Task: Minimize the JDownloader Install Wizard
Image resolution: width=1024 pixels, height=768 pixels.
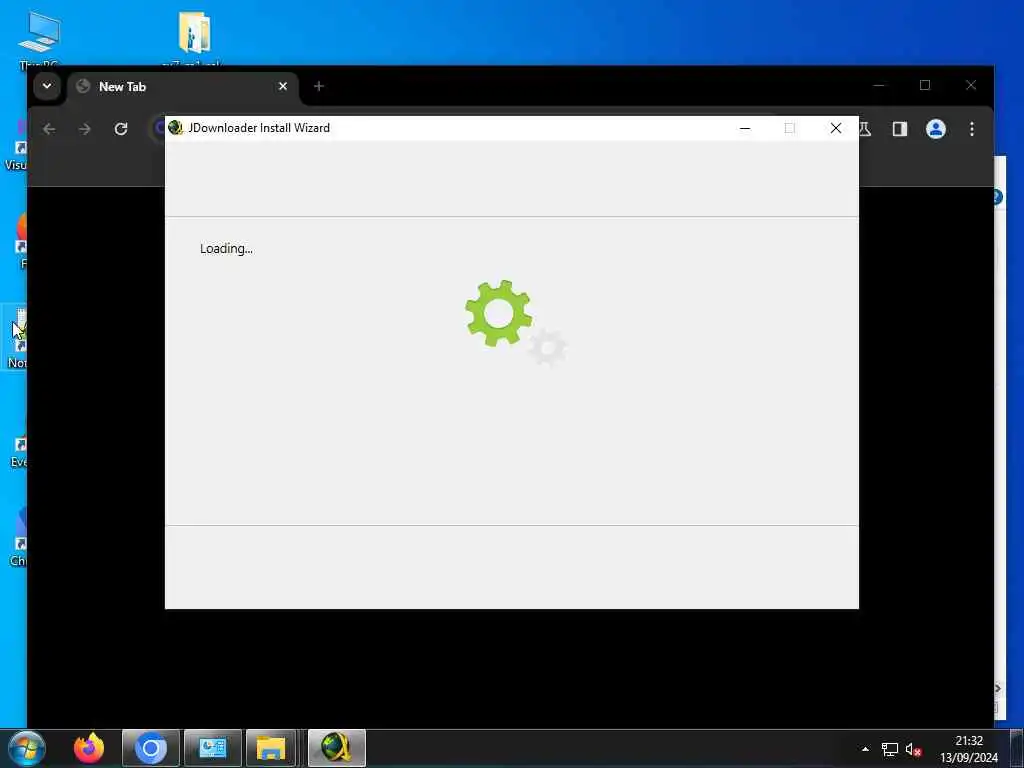Action: coord(744,128)
